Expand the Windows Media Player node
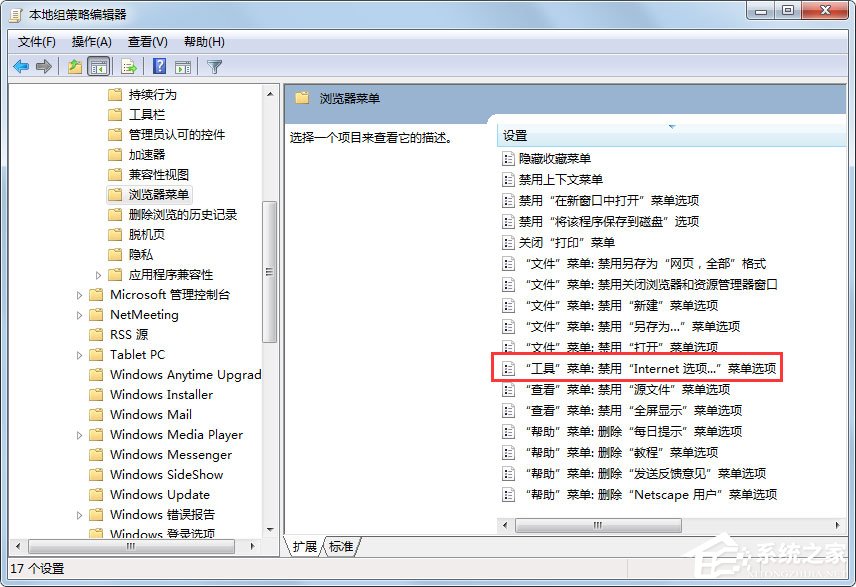 [x=80, y=434]
